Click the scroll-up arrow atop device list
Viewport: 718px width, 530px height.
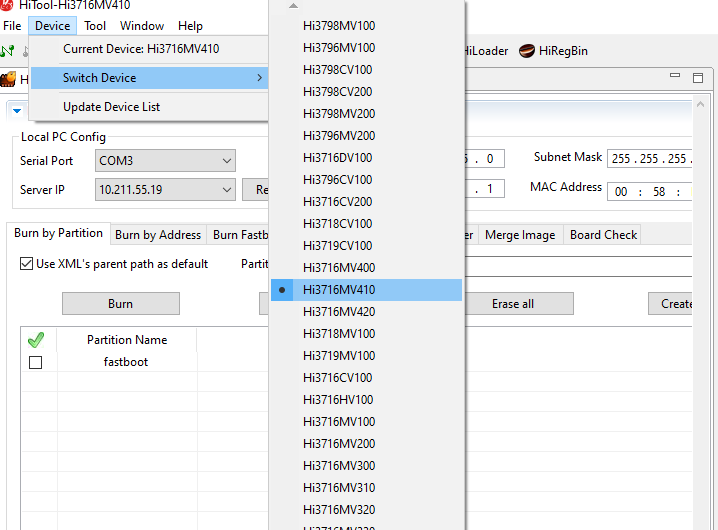point(293,6)
